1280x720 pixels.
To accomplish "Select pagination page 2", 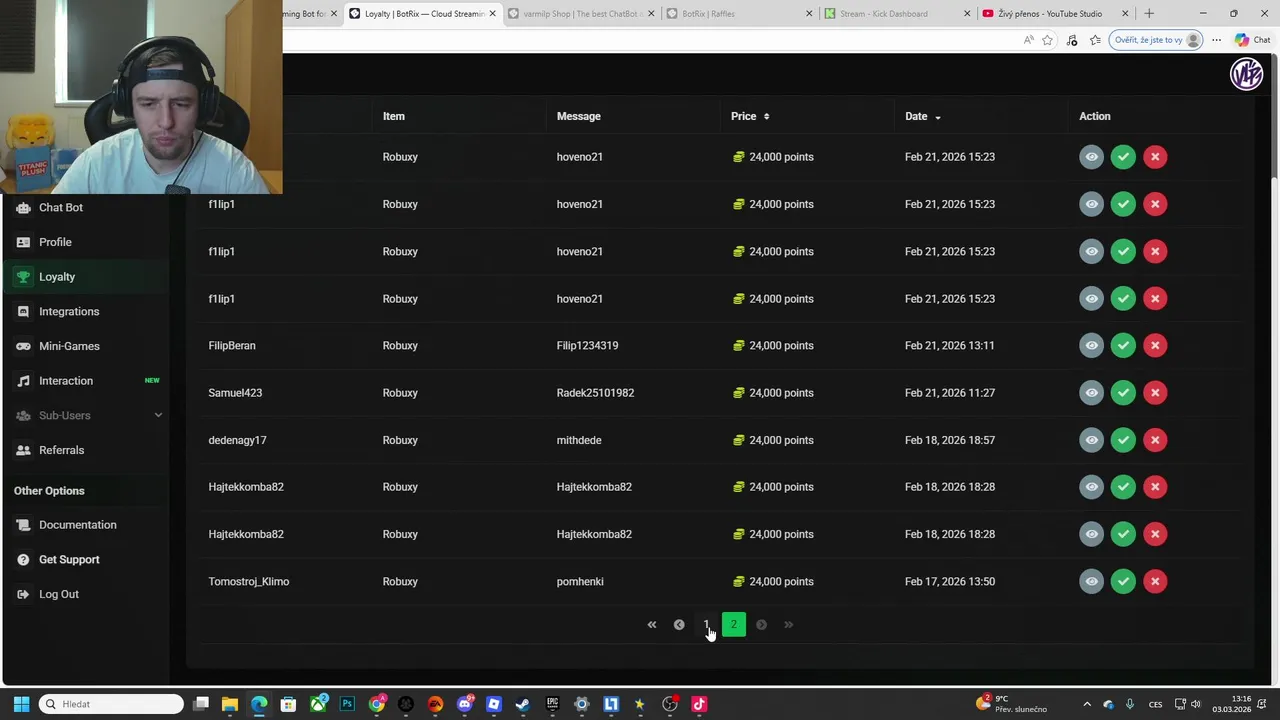I will 733,625.
